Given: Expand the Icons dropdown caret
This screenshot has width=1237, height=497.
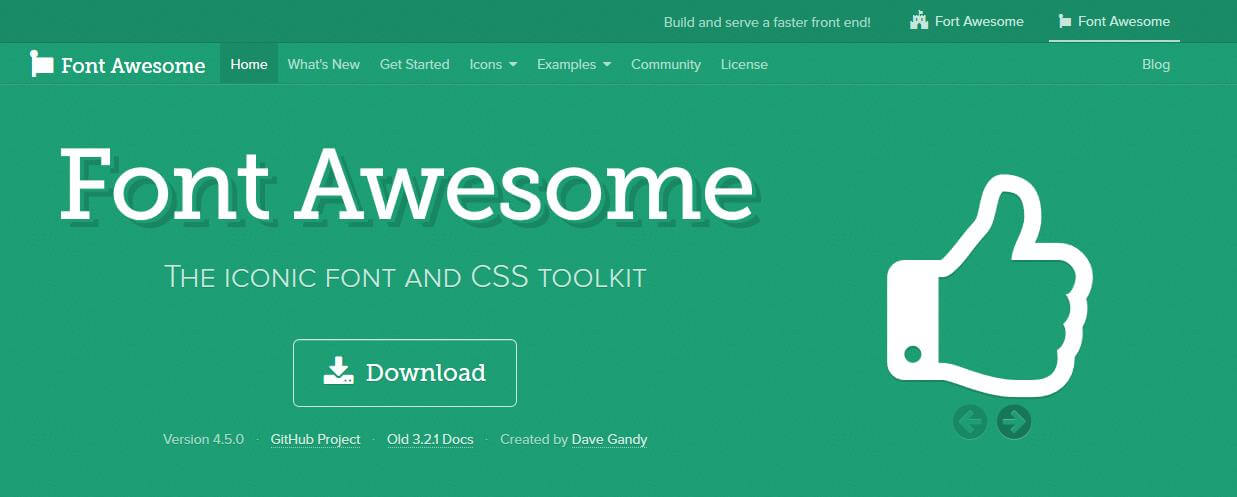Looking at the screenshot, I should coord(513,65).
